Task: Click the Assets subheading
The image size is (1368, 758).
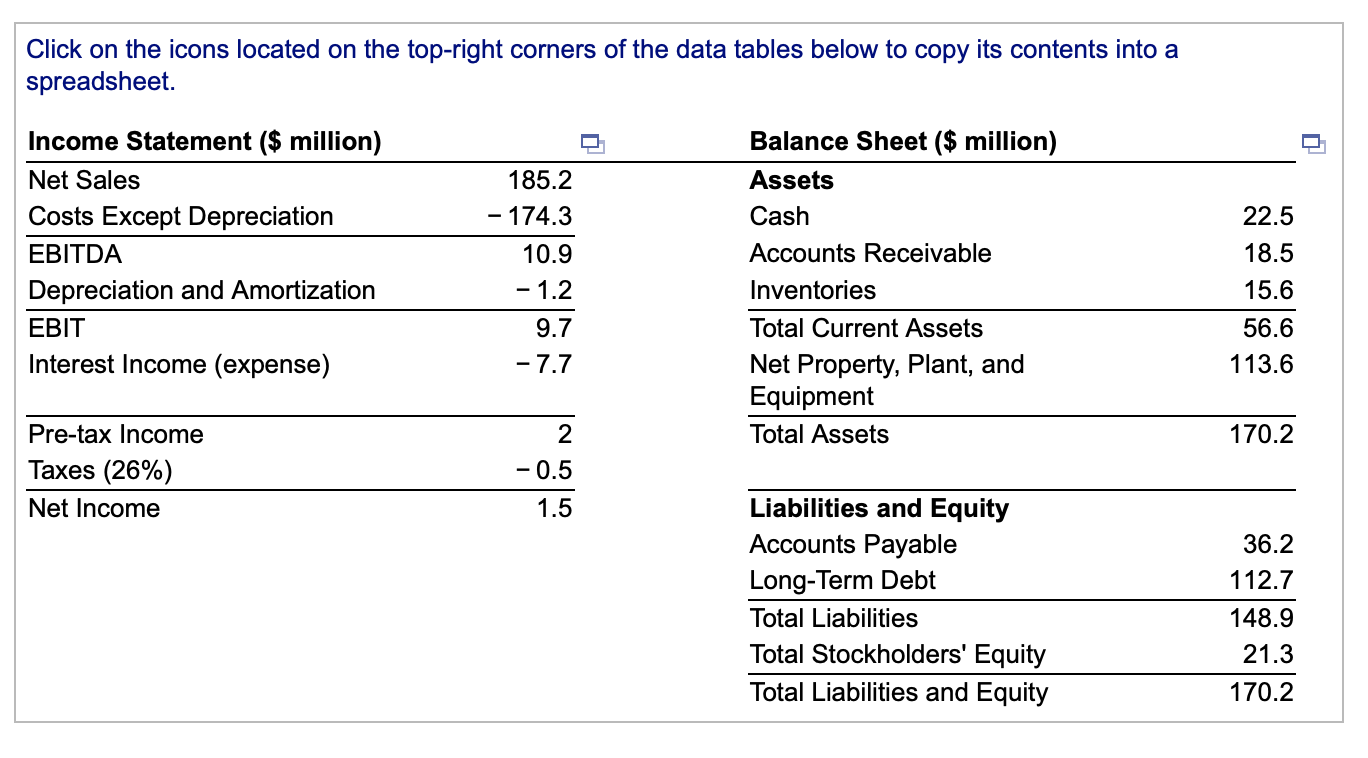Action: click(791, 180)
